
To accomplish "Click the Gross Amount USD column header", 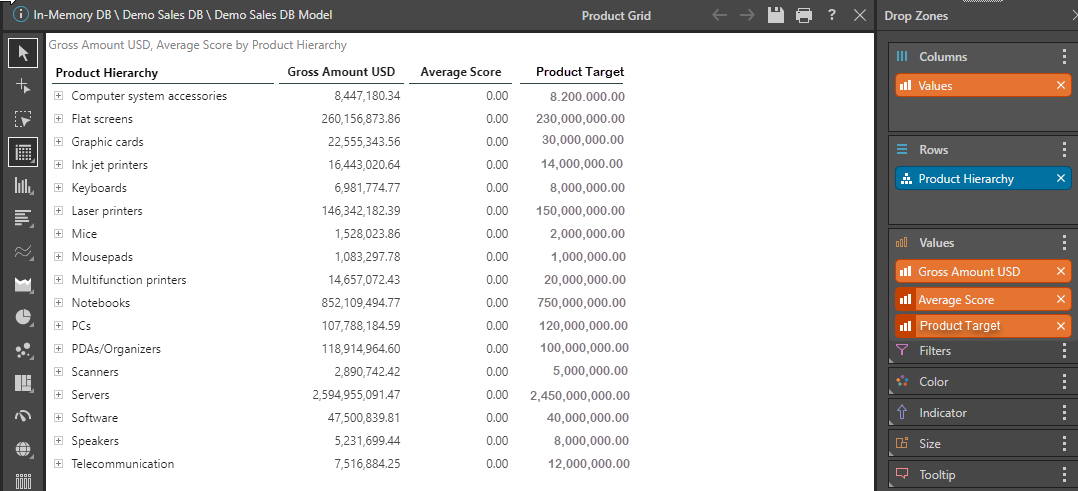I will (x=341, y=72).
